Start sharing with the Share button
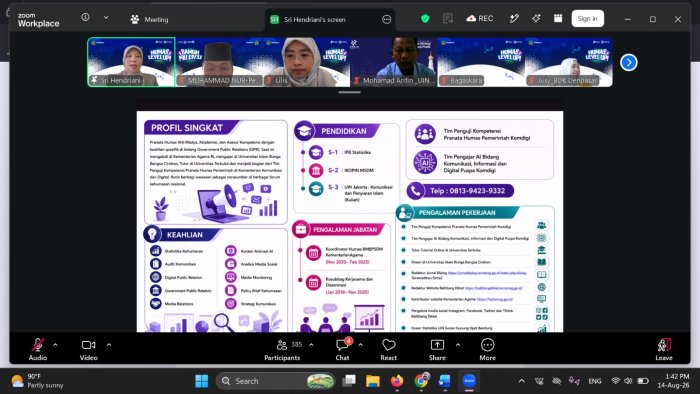This screenshot has width=700, height=394. tap(438, 349)
